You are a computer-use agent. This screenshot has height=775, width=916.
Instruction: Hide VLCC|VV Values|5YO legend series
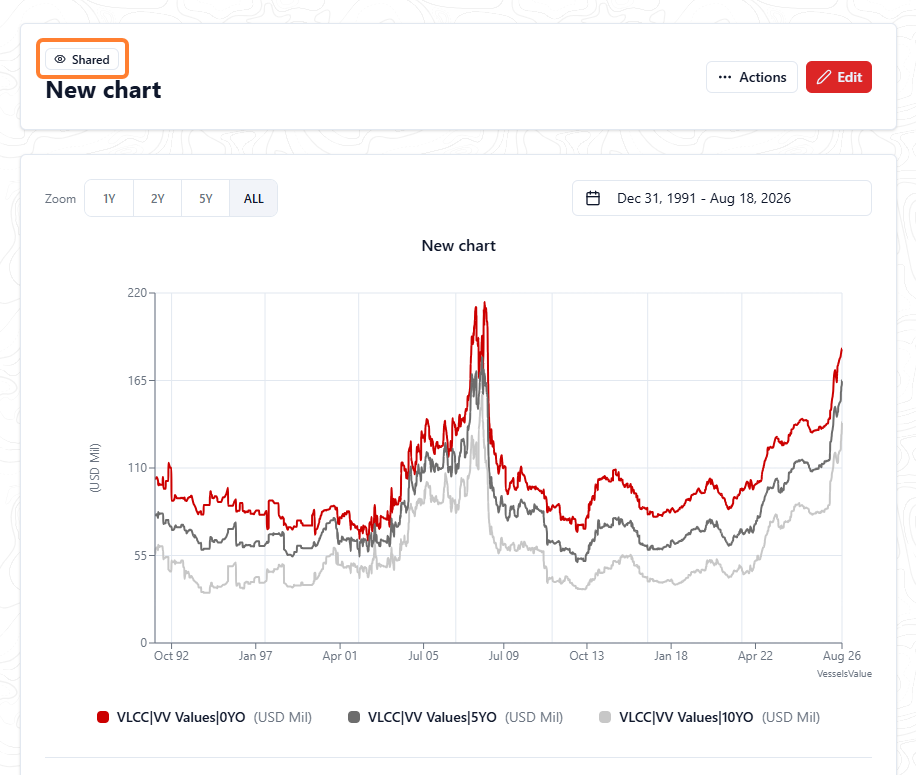coord(456,717)
